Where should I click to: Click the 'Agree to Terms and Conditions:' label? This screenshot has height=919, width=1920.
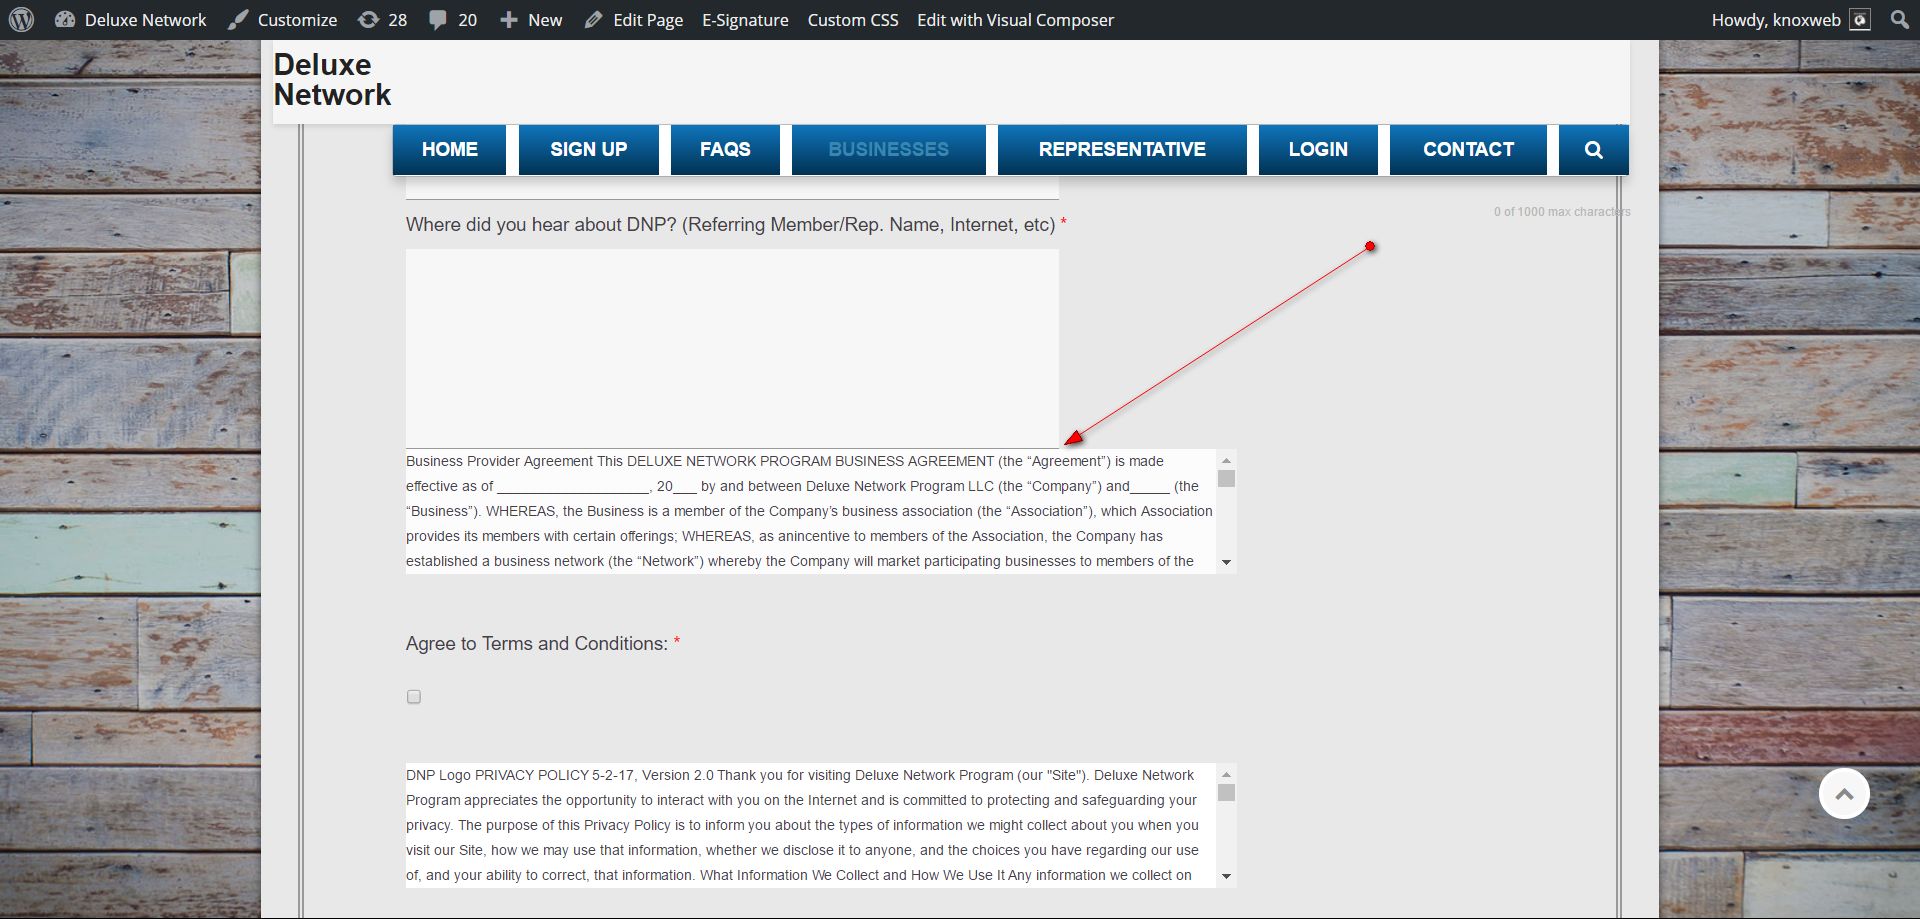pos(537,644)
